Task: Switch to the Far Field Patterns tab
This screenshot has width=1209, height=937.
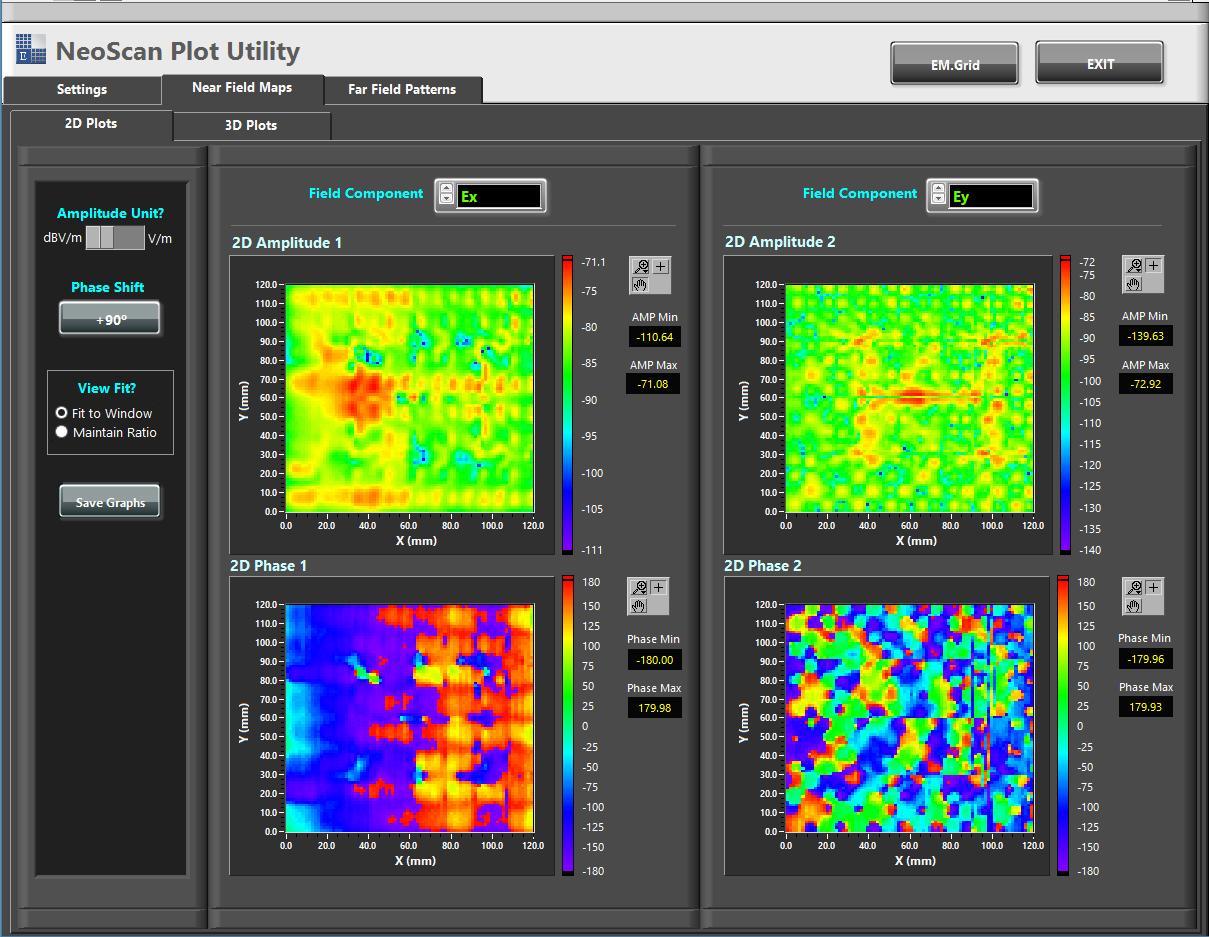Action: (x=402, y=89)
